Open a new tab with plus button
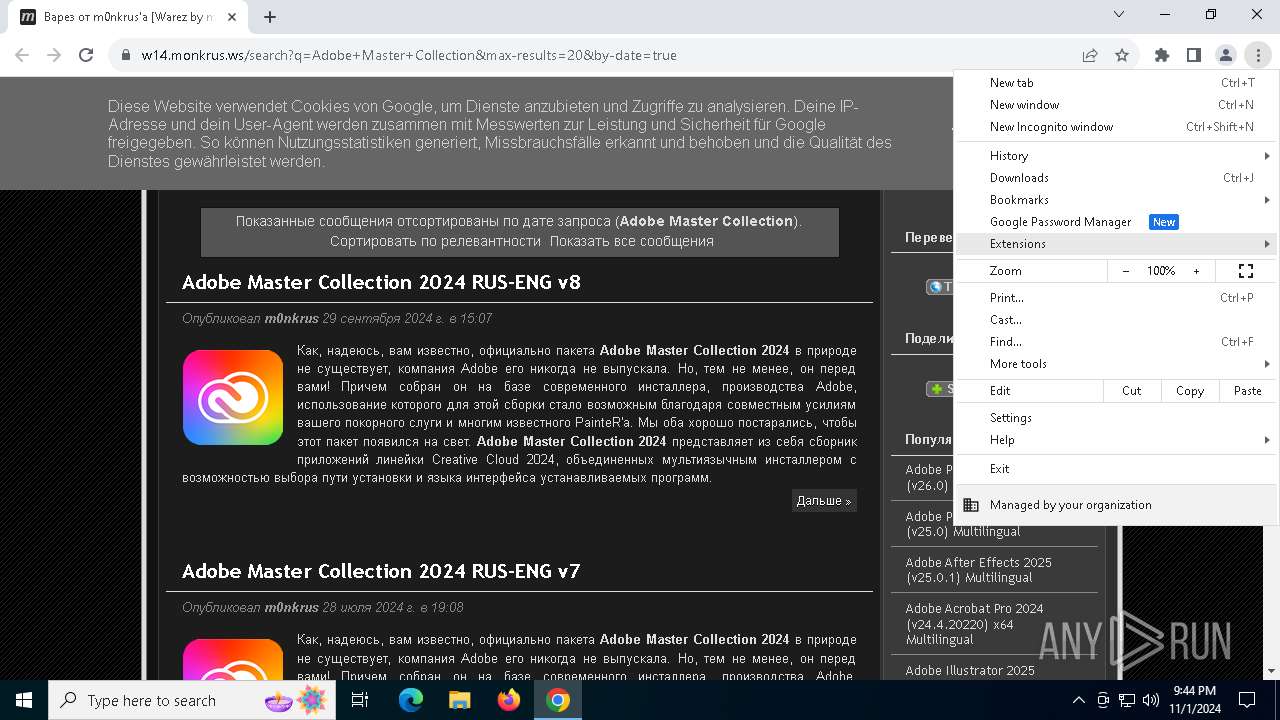 [270, 16]
